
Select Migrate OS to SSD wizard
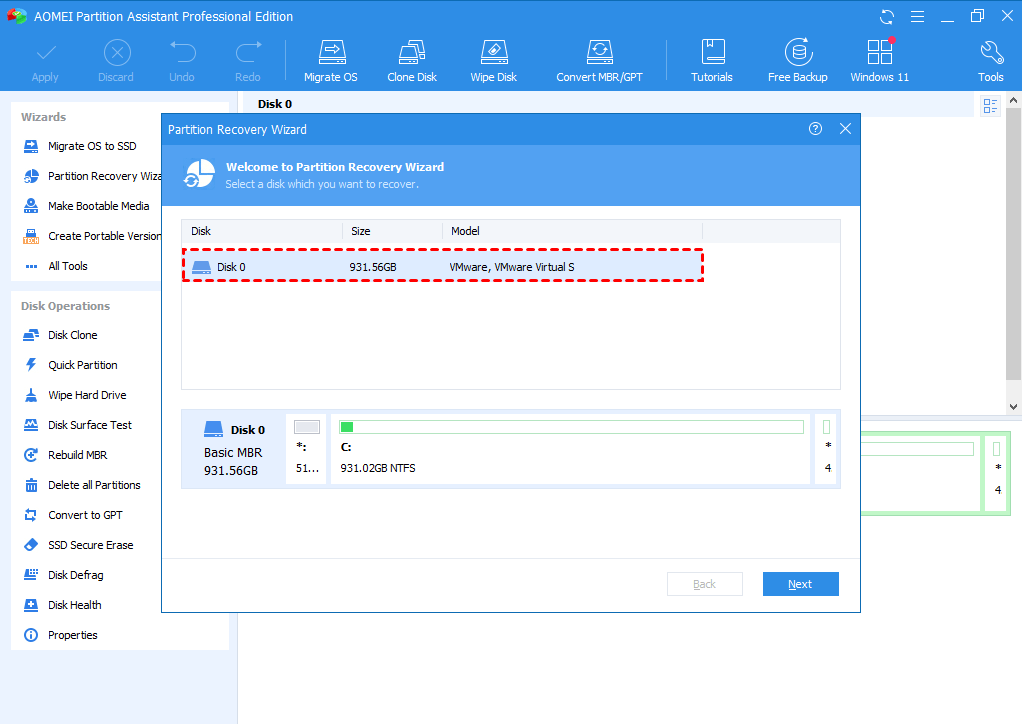(92, 146)
